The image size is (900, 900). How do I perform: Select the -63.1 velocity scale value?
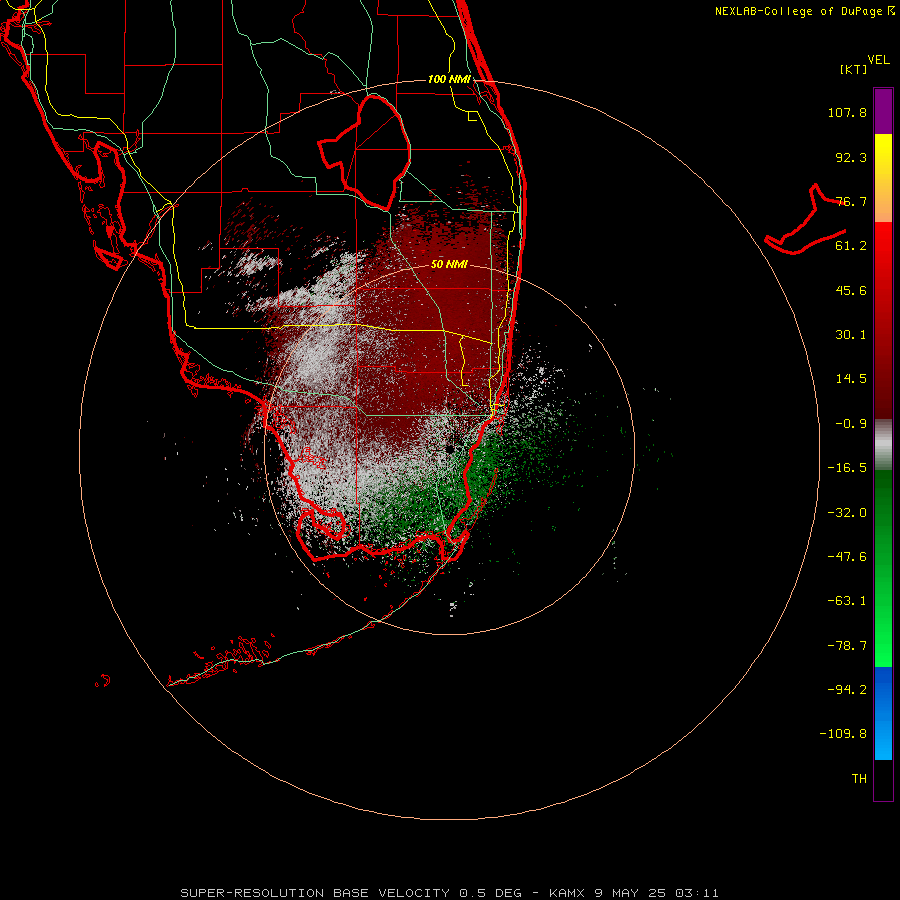[847, 601]
